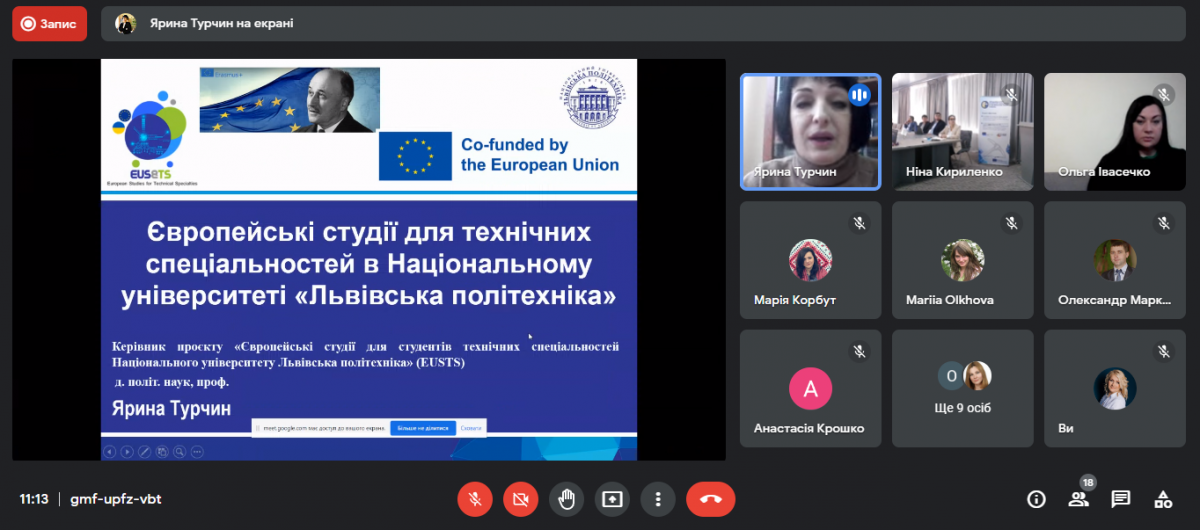Click the 11:13 clock text
The height and width of the screenshot is (530, 1200).
coord(34,499)
